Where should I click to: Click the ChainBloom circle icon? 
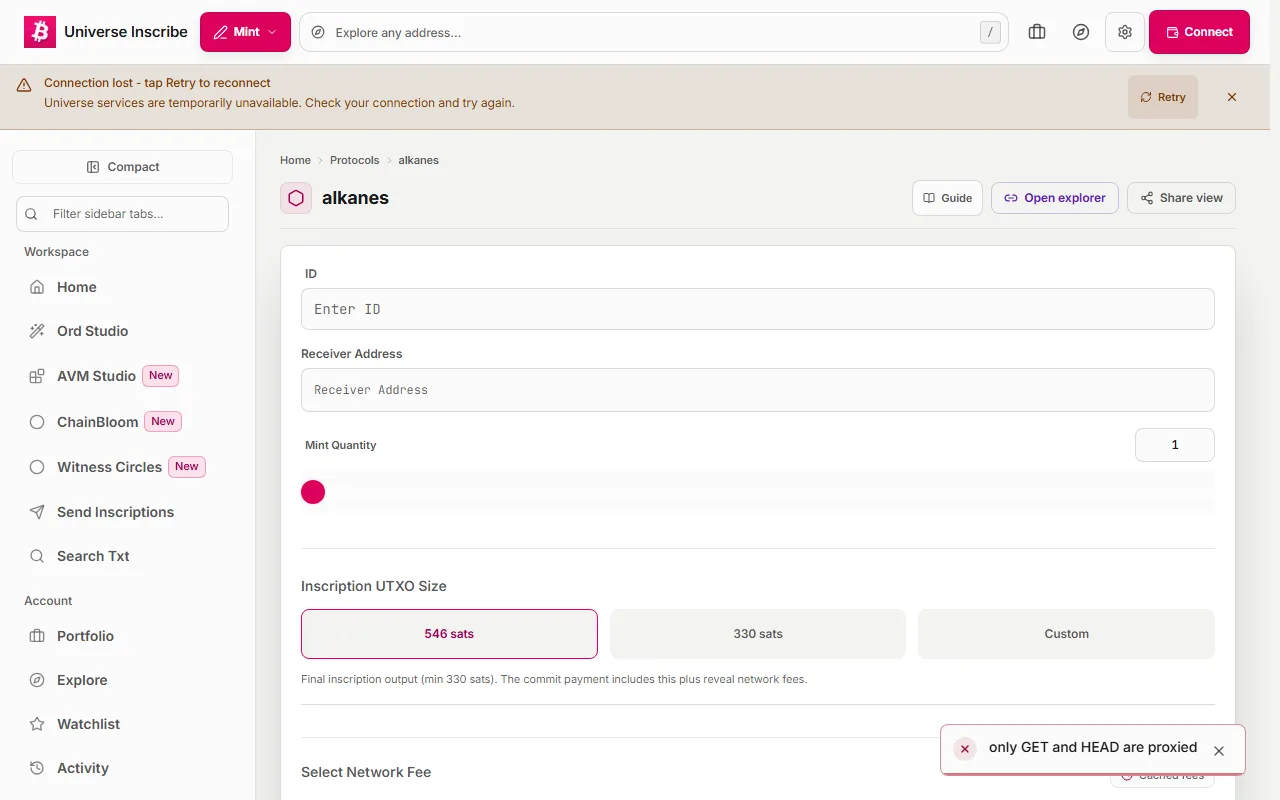coord(37,422)
